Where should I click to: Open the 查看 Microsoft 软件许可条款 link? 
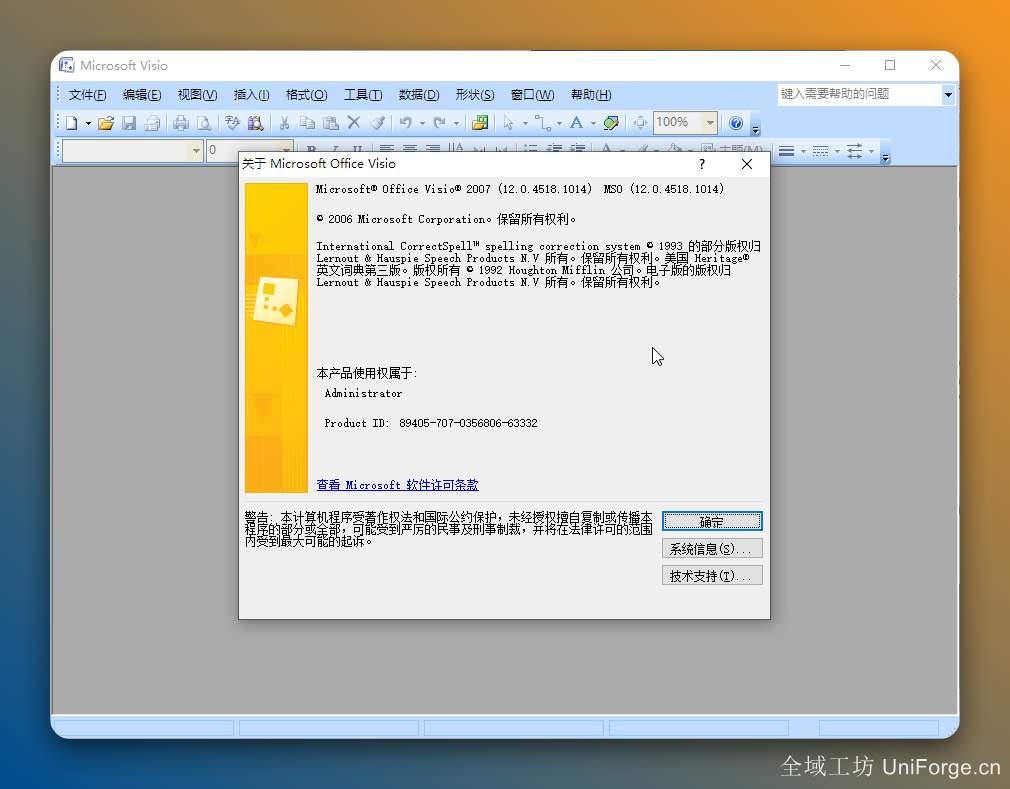[x=397, y=484]
